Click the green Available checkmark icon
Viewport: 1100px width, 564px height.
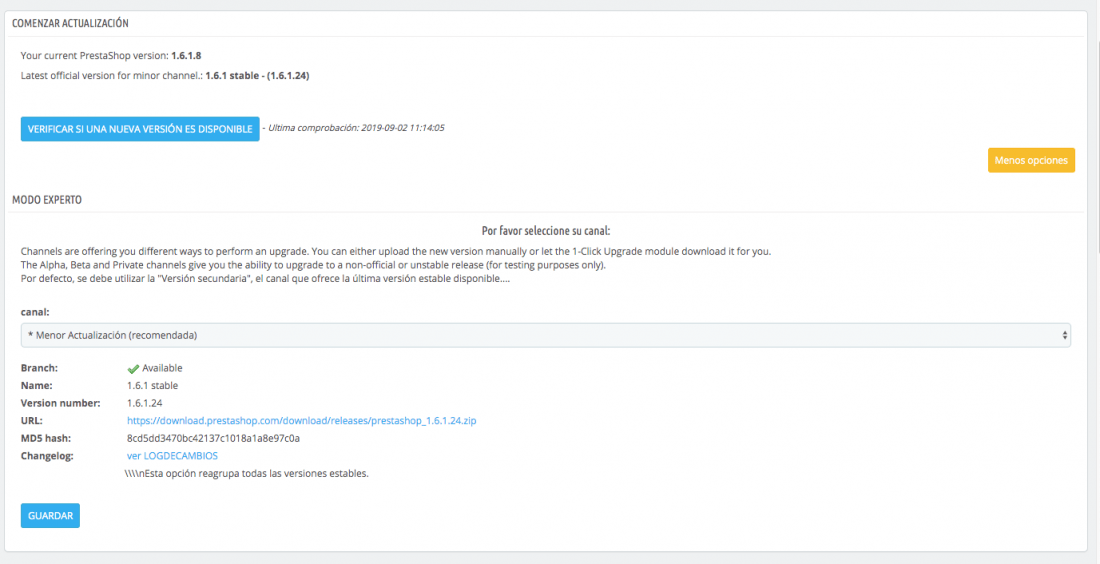tap(133, 369)
